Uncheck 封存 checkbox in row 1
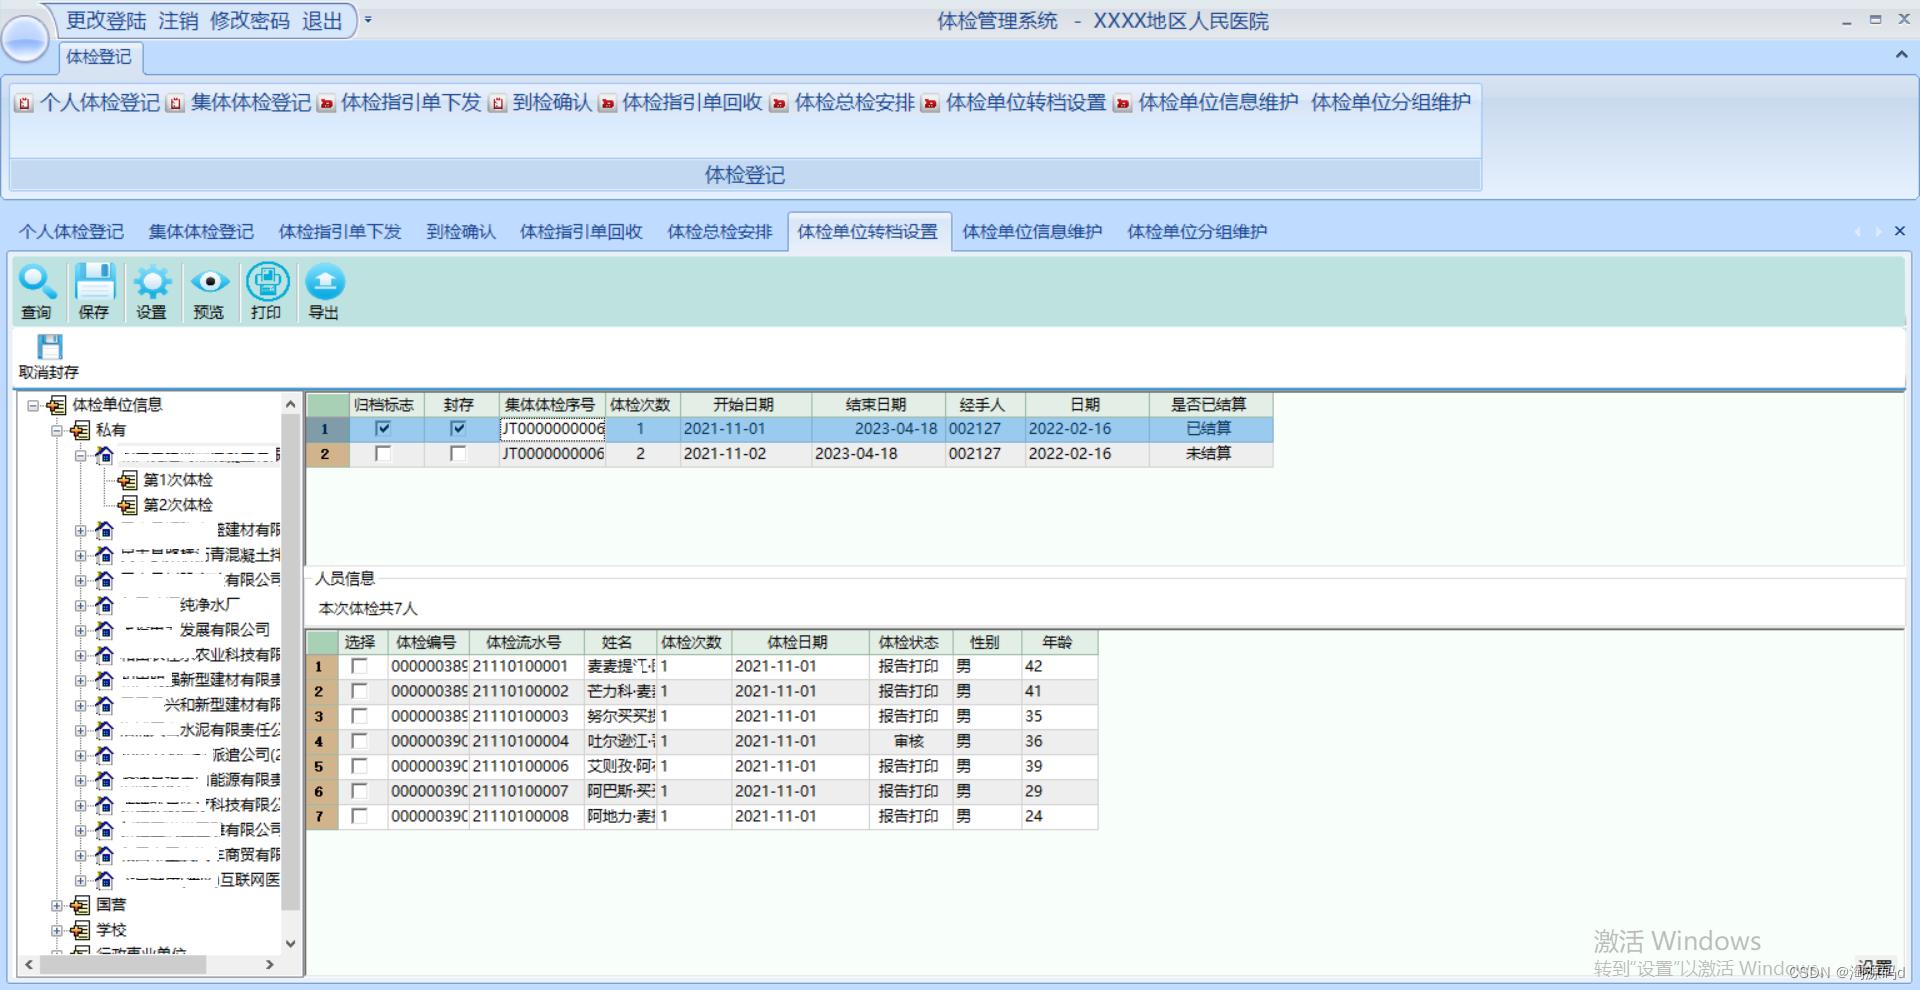 458,429
